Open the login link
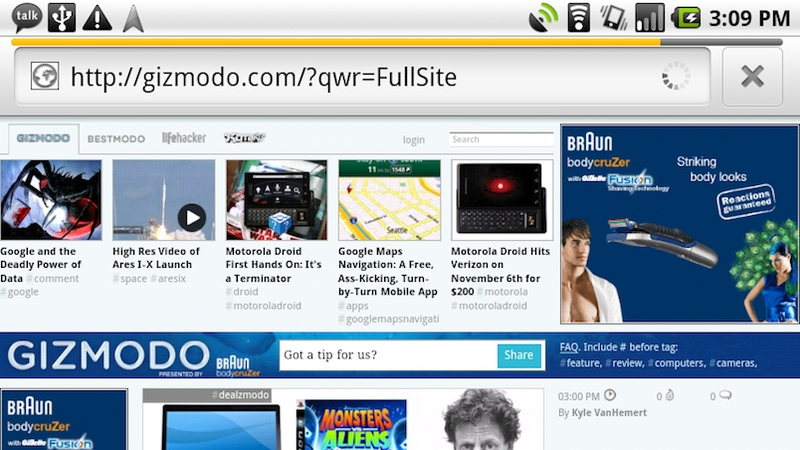This screenshot has height=450, width=800. [x=413, y=140]
